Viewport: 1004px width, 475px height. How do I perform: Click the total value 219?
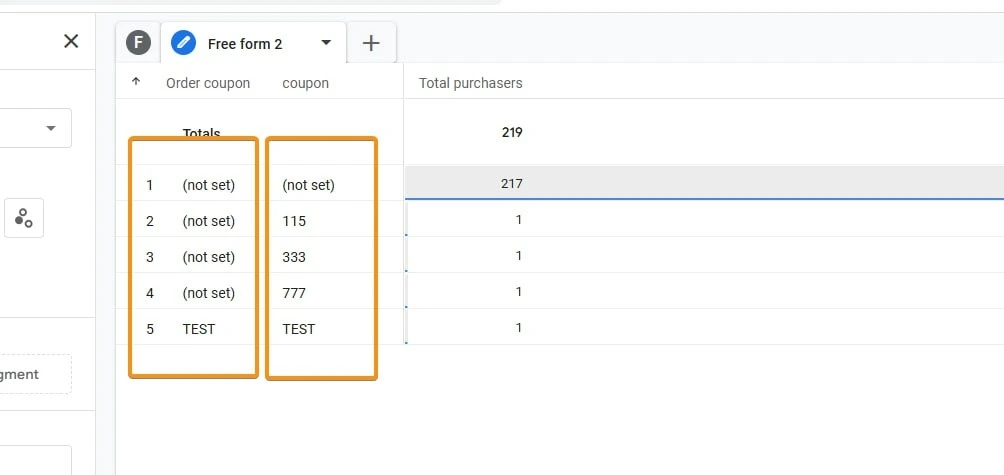coord(511,132)
